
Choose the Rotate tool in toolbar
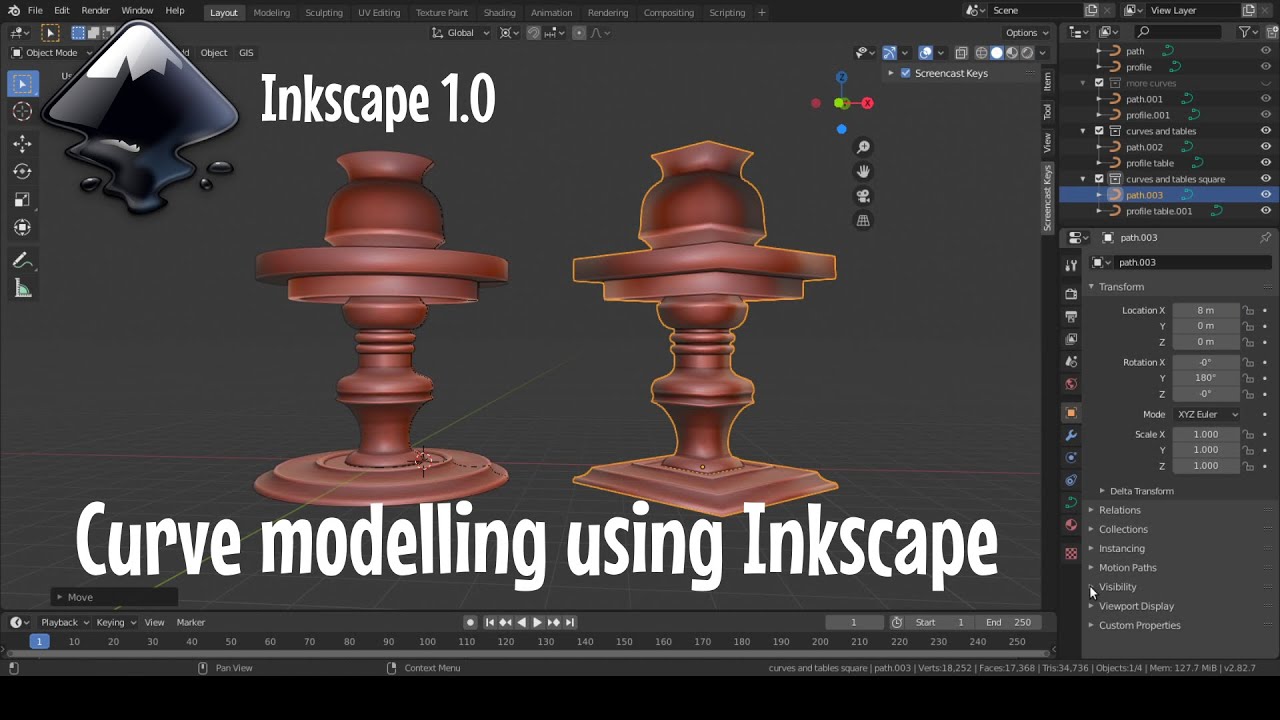tap(22, 172)
